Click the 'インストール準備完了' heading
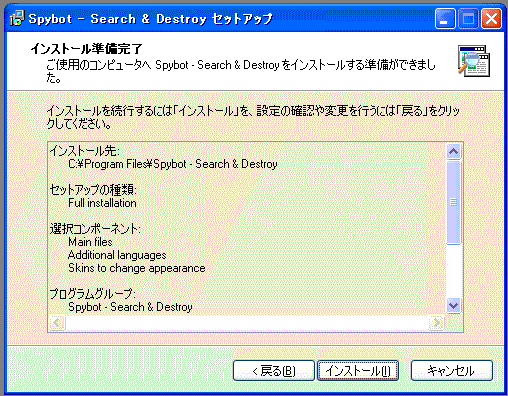 (x=87, y=49)
